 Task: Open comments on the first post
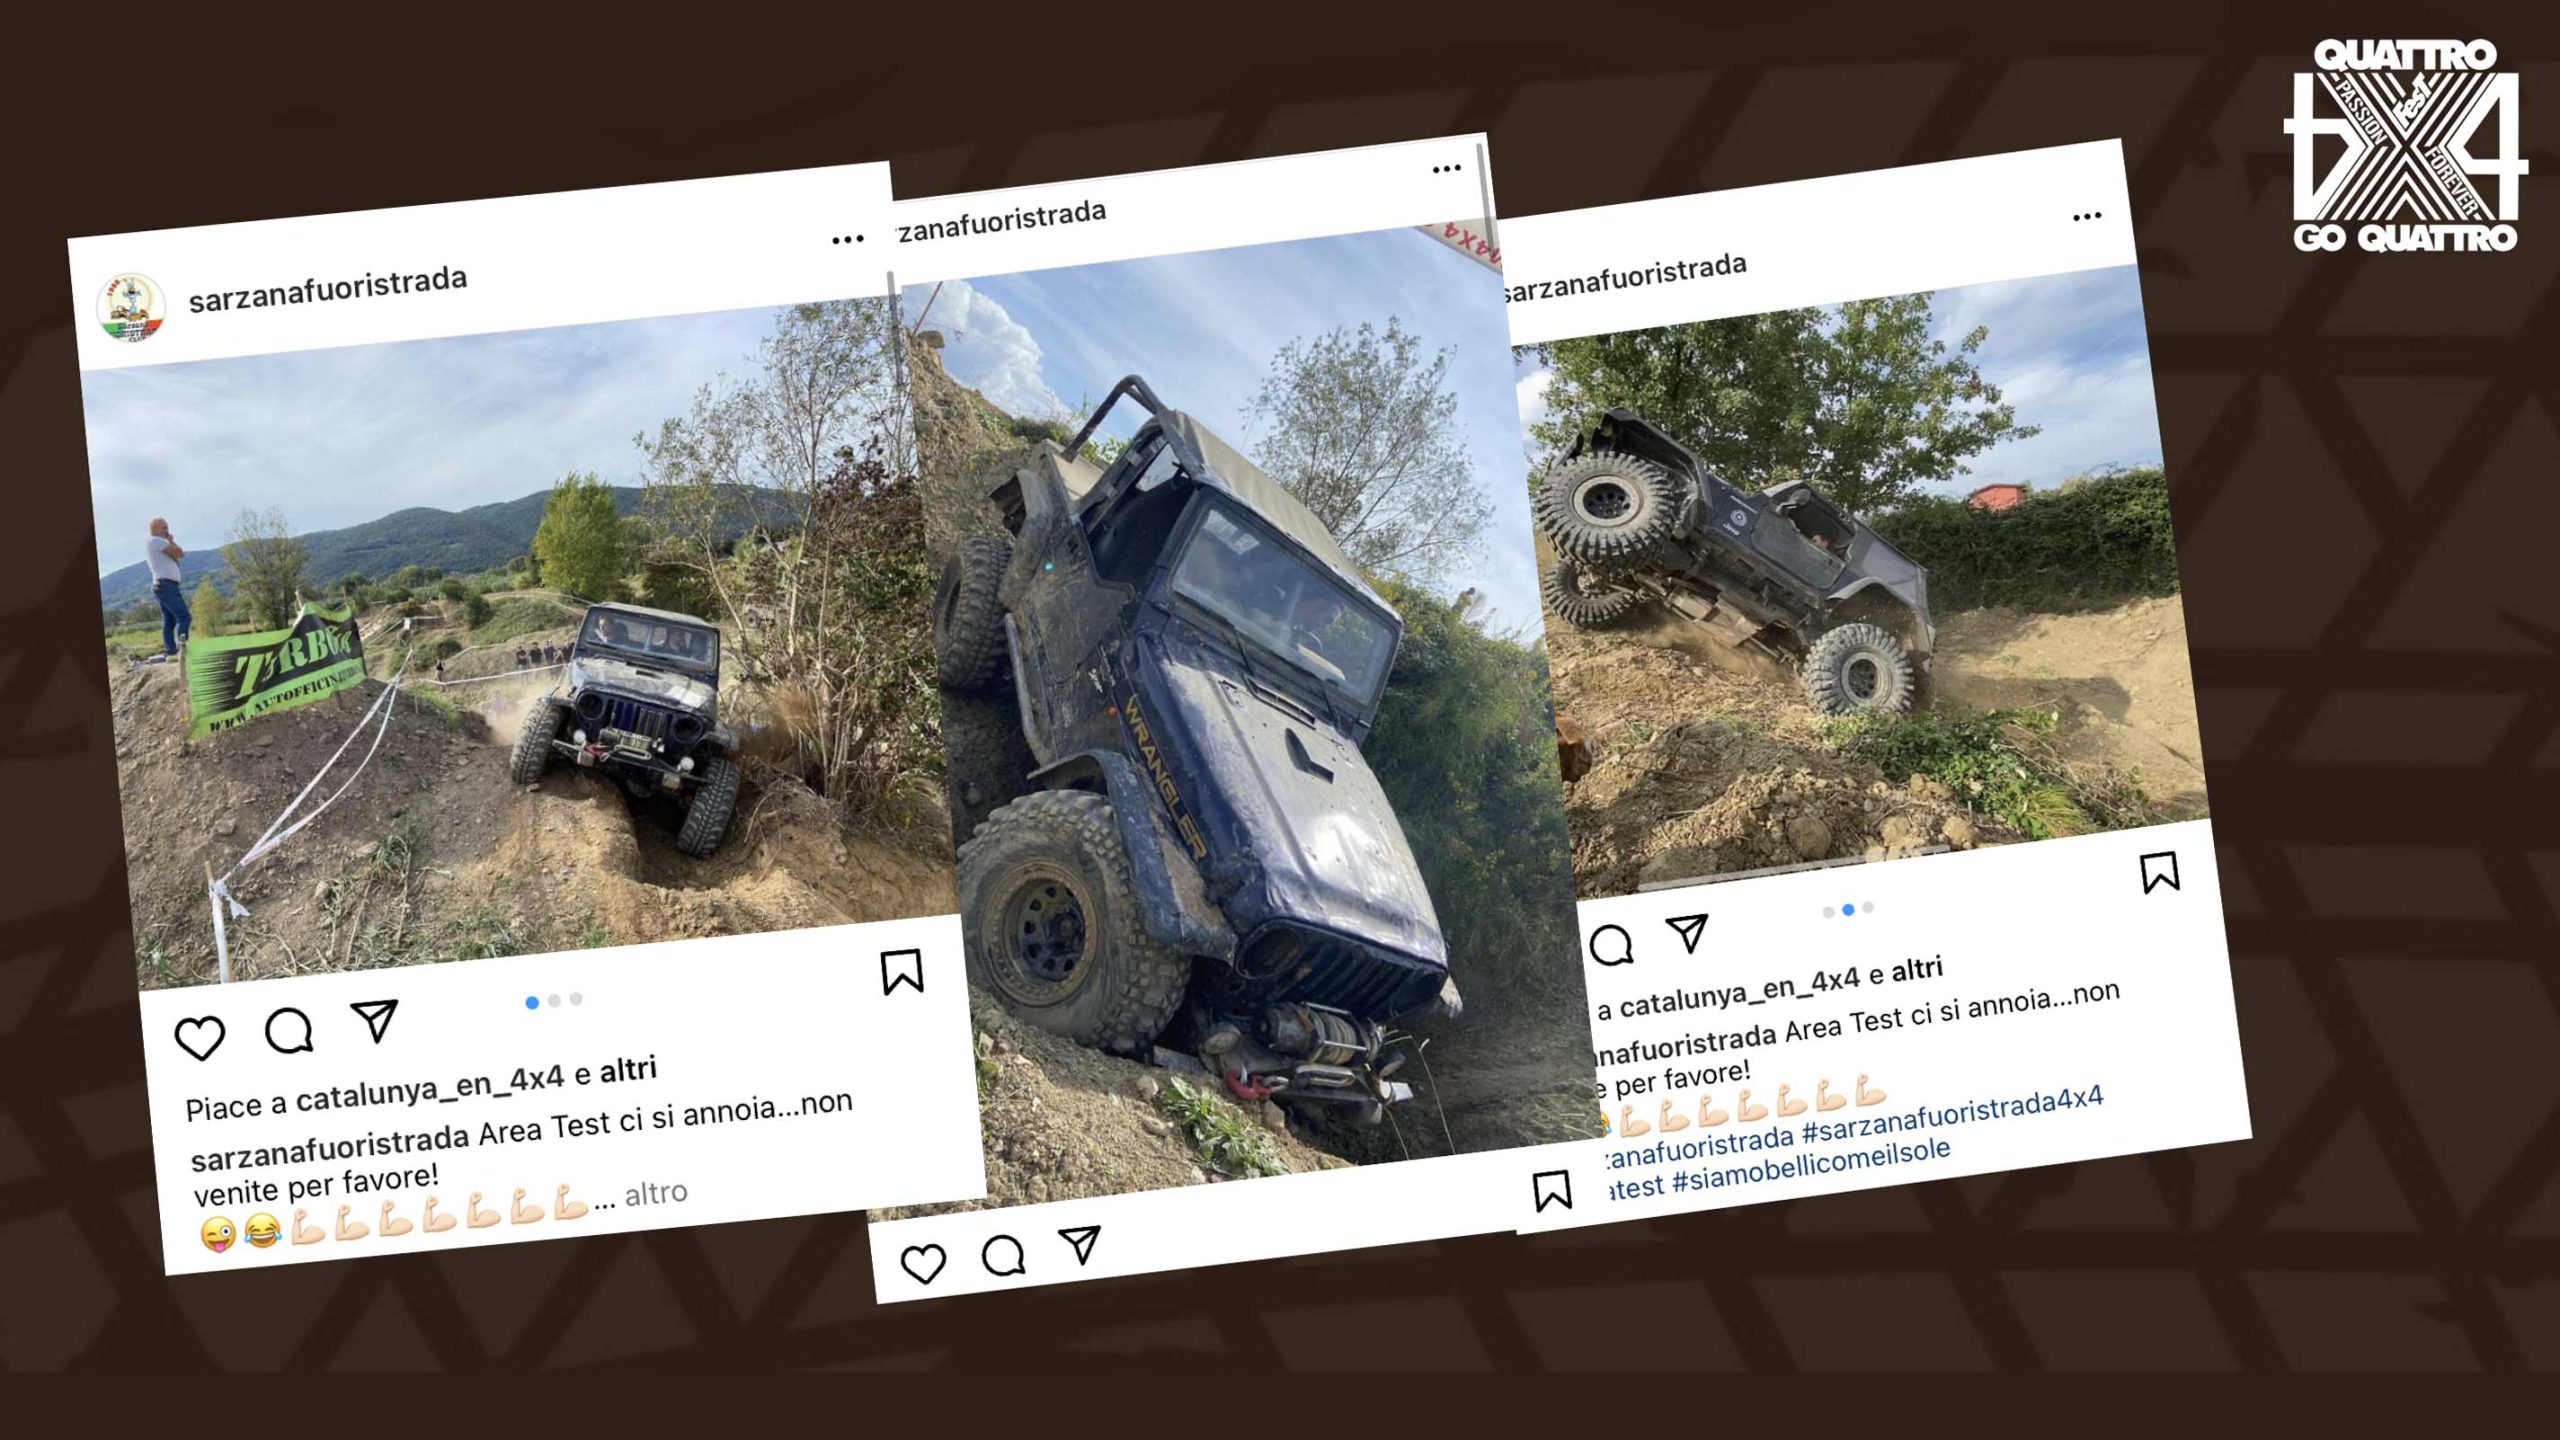tap(289, 1030)
